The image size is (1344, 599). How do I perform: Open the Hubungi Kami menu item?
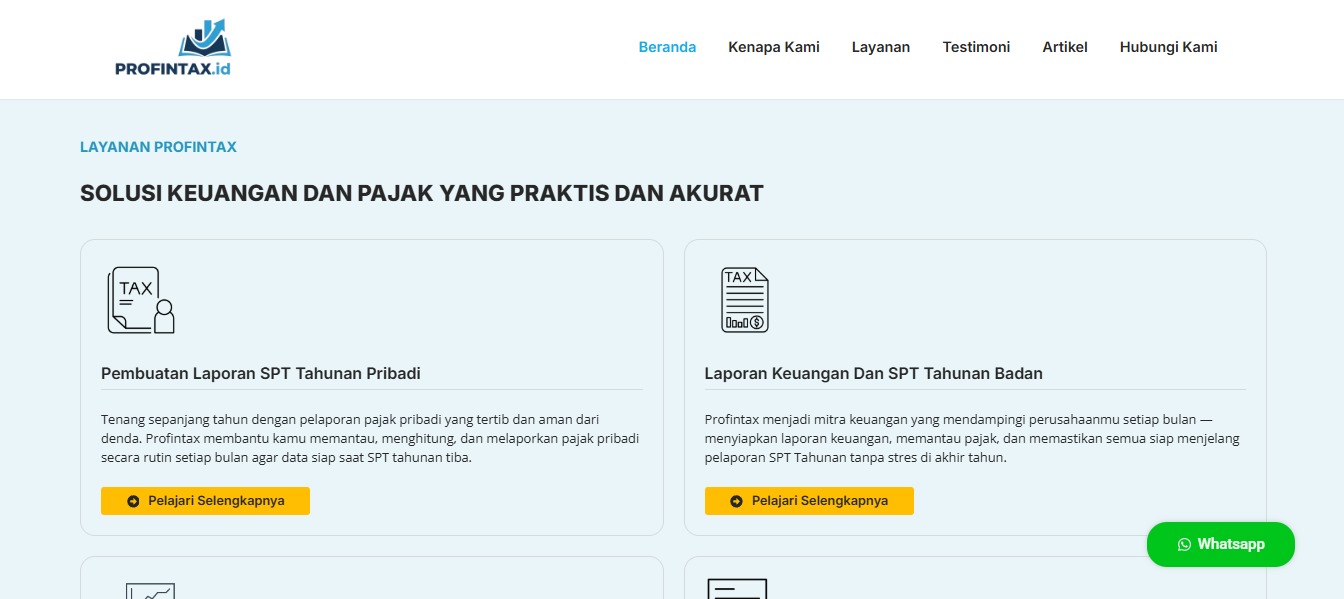[x=1168, y=47]
